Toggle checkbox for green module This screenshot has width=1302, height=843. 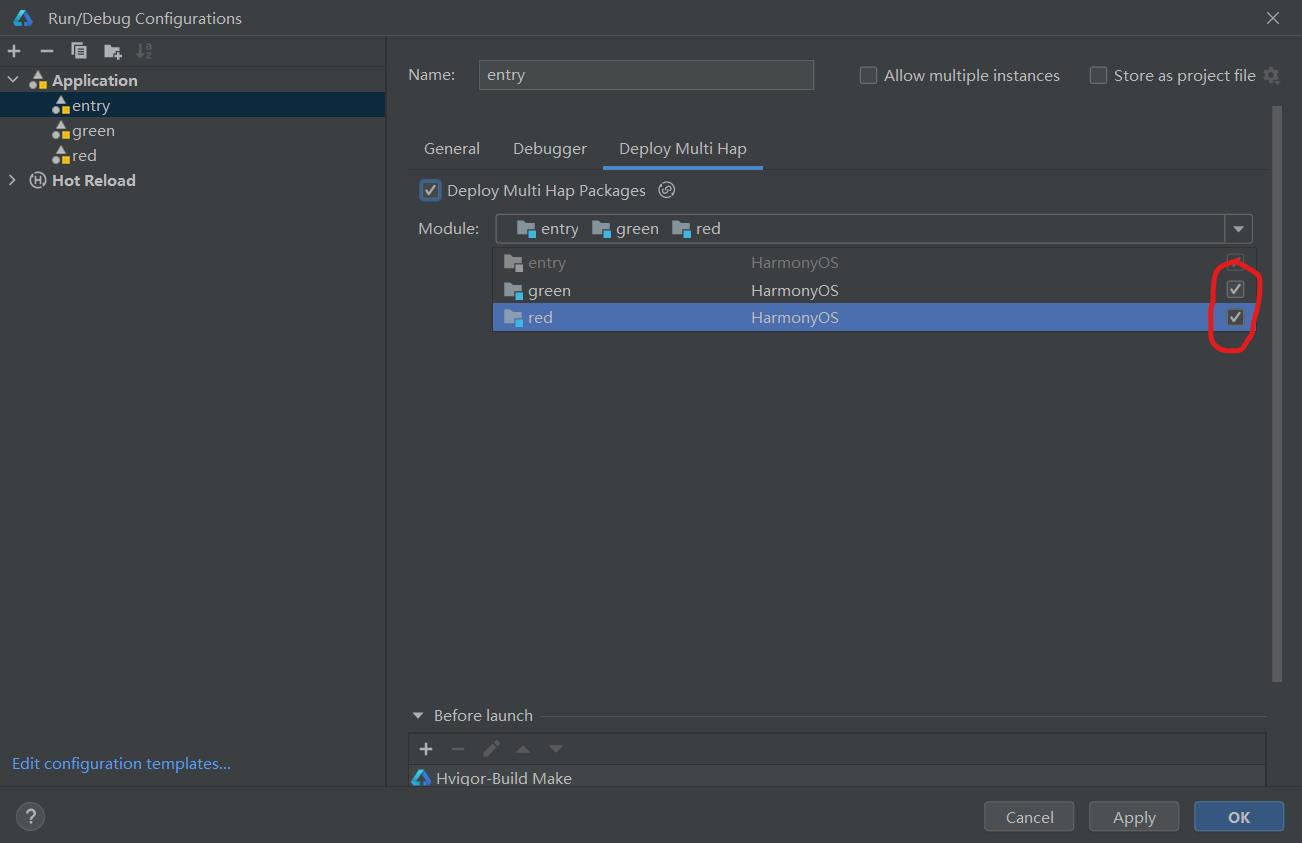[1235, 290]
